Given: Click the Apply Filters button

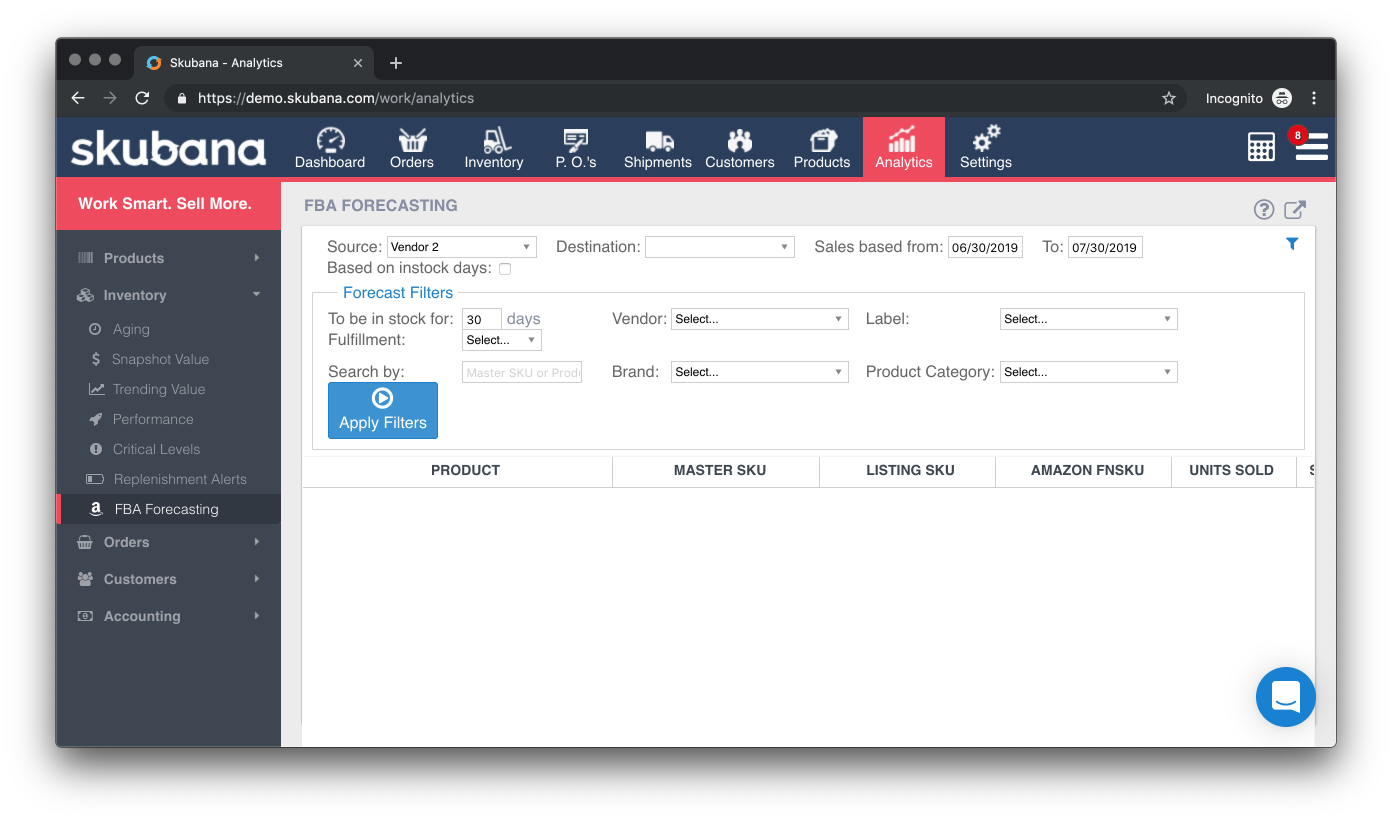Looking at the screenshot, I should point(383,410).
